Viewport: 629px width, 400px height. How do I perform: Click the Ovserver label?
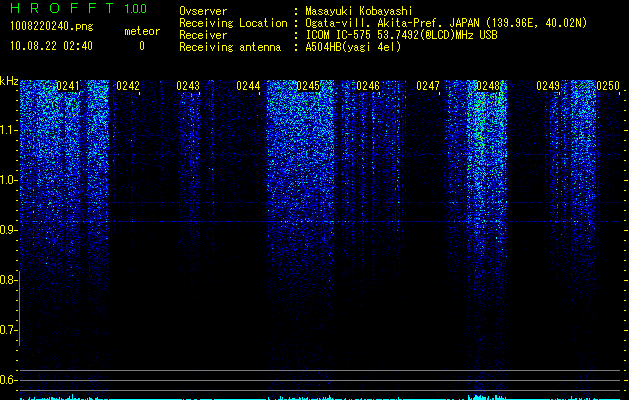pyautogui.click(x=203, y=11)
